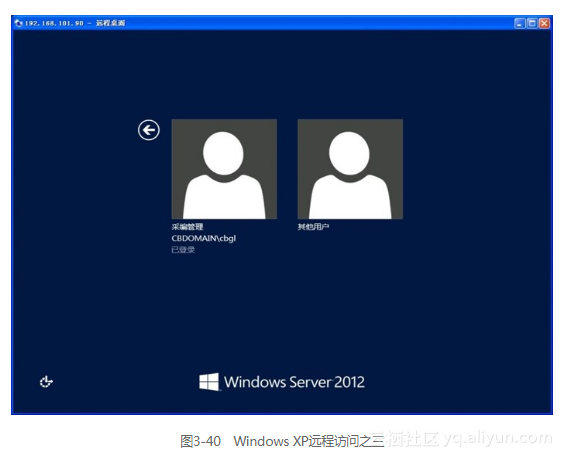
Task: Select the 采编管理 user avatar tile
Action: pos(224,169)
